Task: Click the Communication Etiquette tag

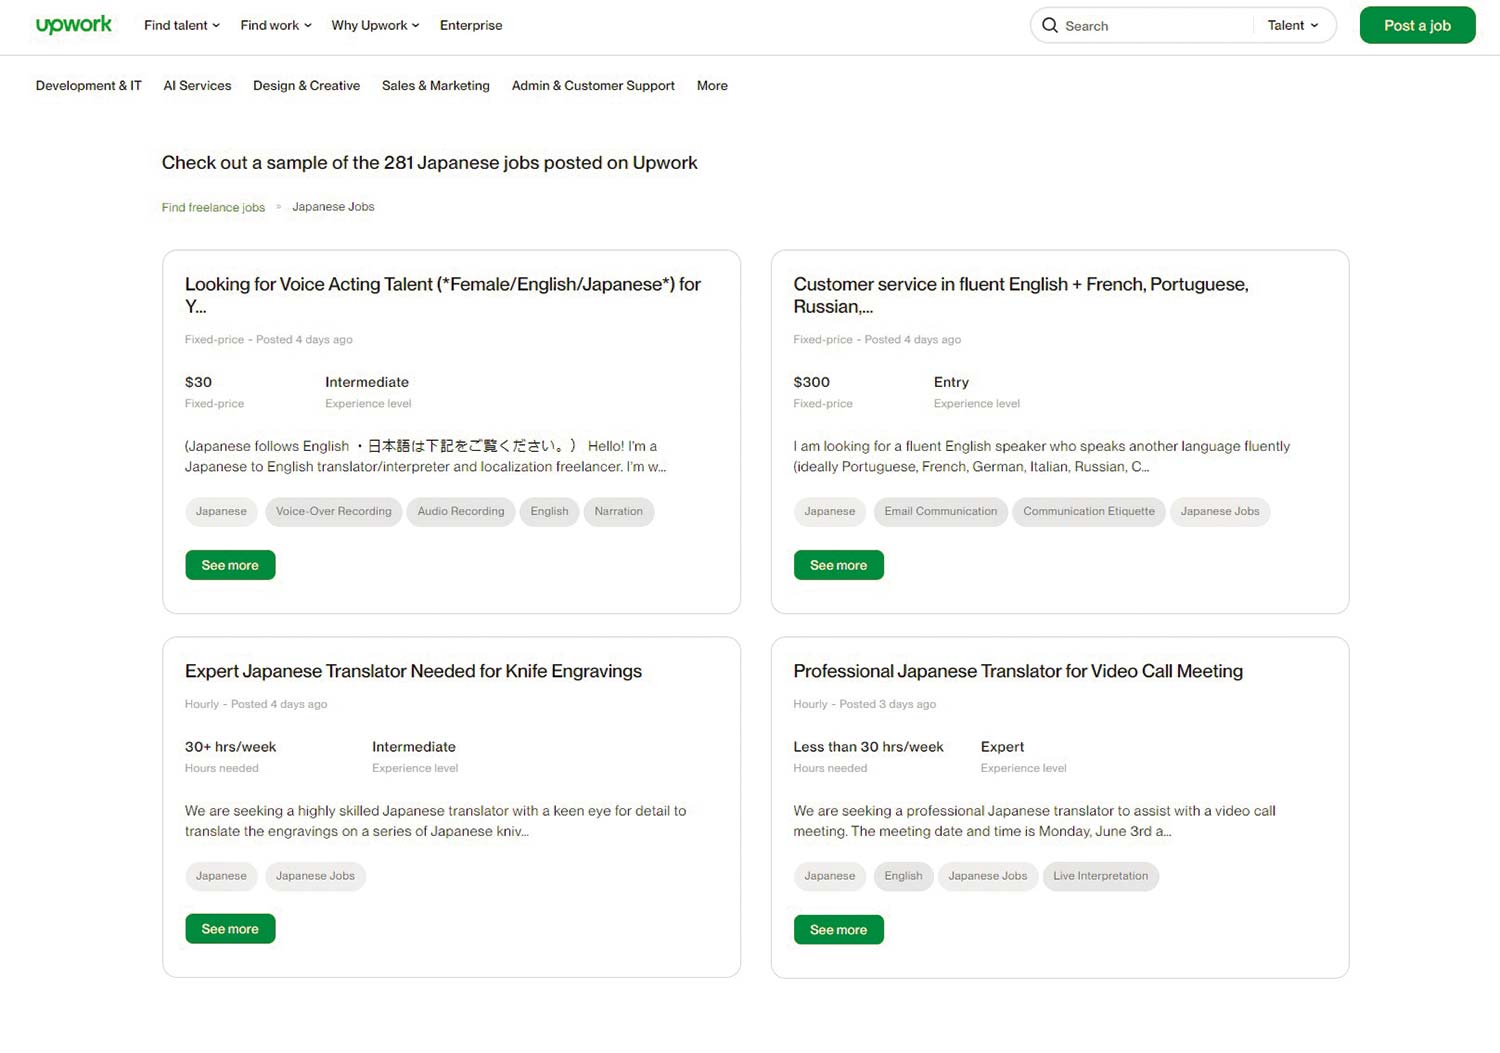Action: (x=1089, y=511)
